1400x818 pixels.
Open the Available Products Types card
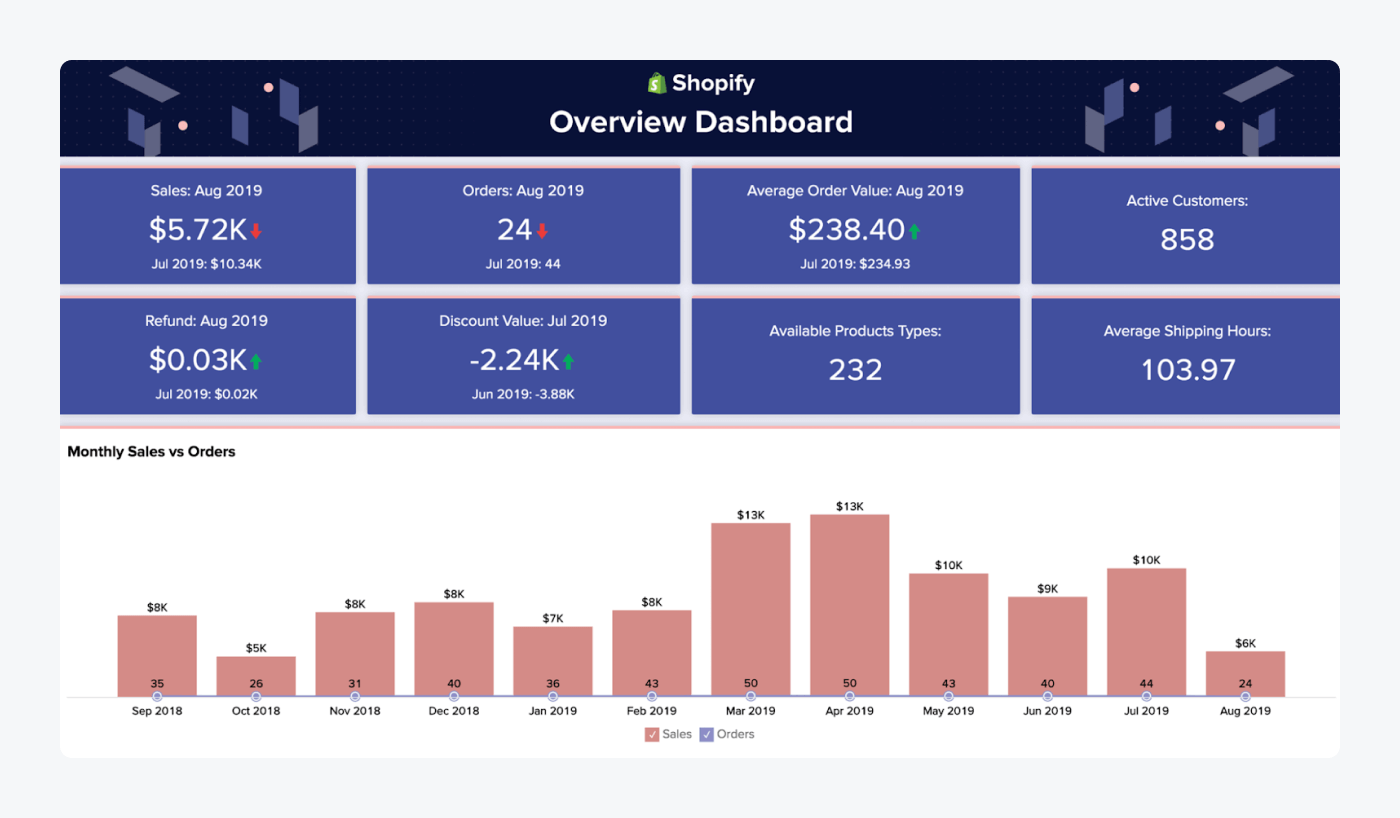point(855,355)
